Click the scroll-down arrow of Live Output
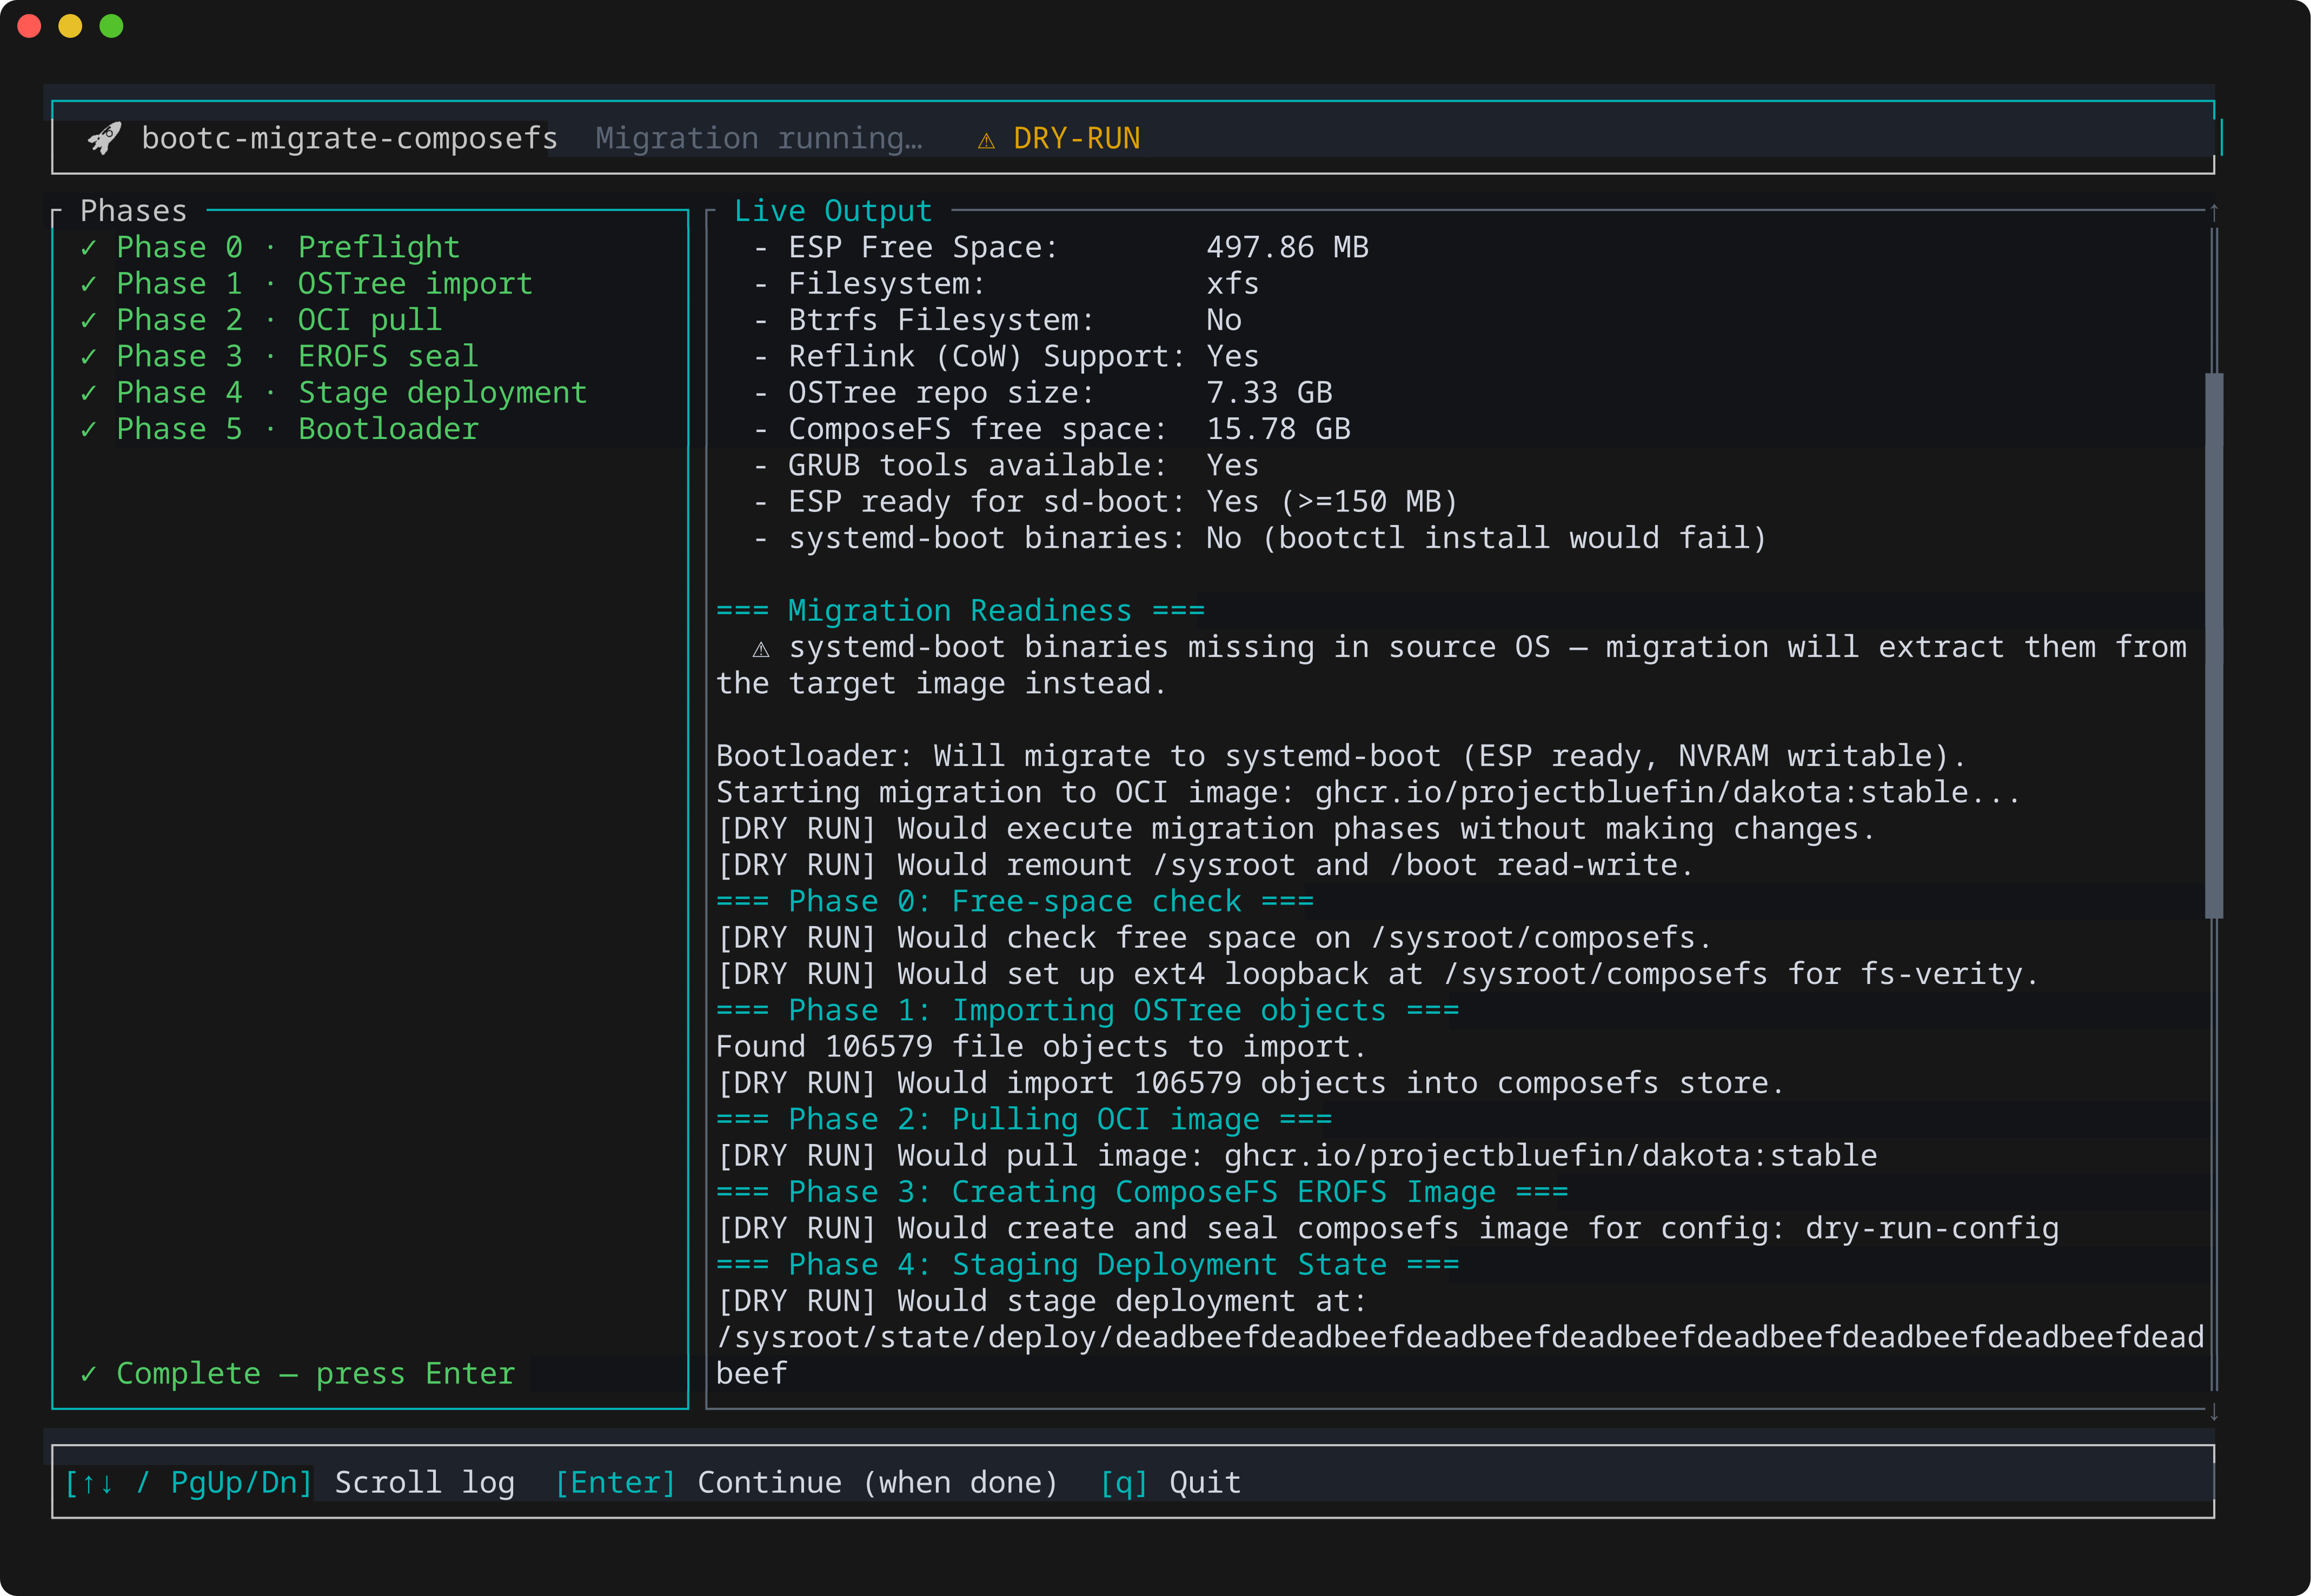The width and height of the screenshot is (2311, 1596). (2214, 1411)
